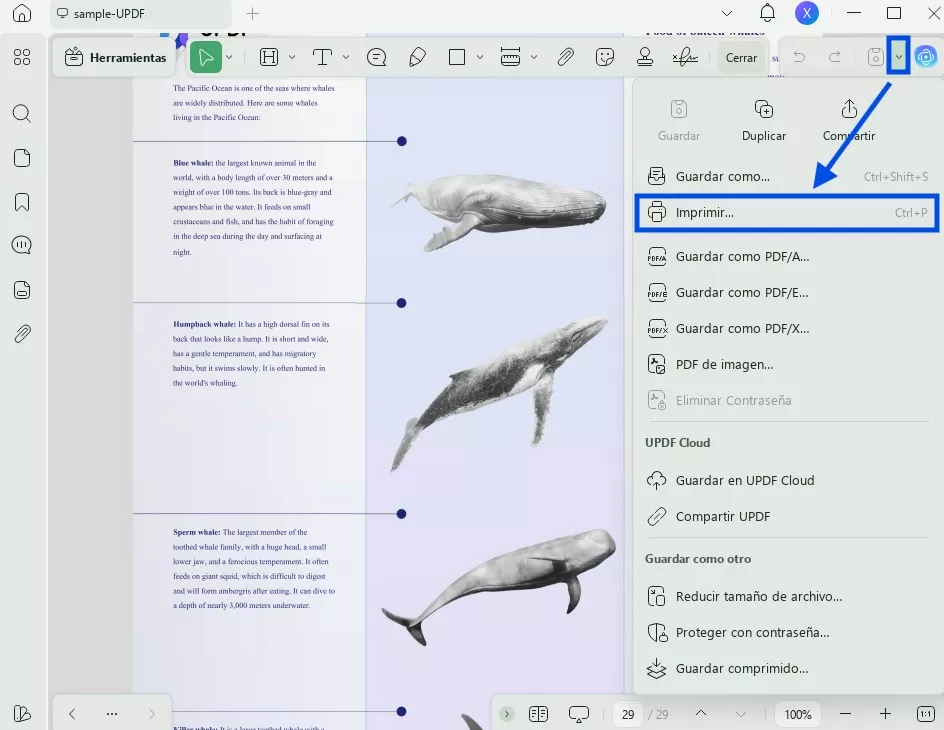Click the signature tool
Screen dimensions: 944x730
(685, 58)
